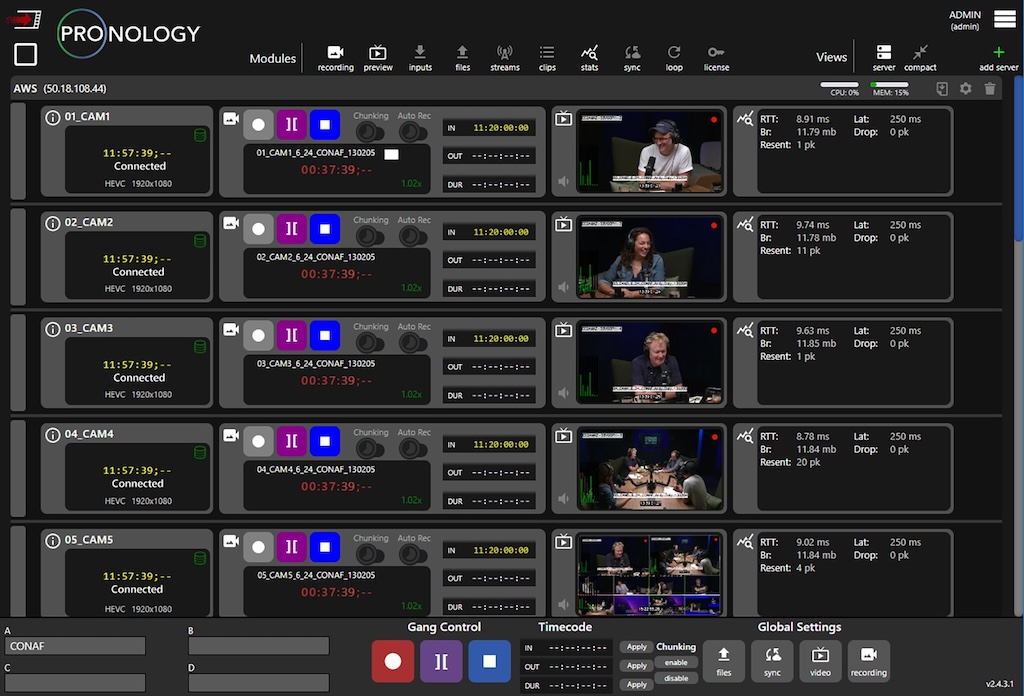Click preview TV icon for 02_CAM2
This screenshot has width=1024, height=696.
(x=563, y=225)
